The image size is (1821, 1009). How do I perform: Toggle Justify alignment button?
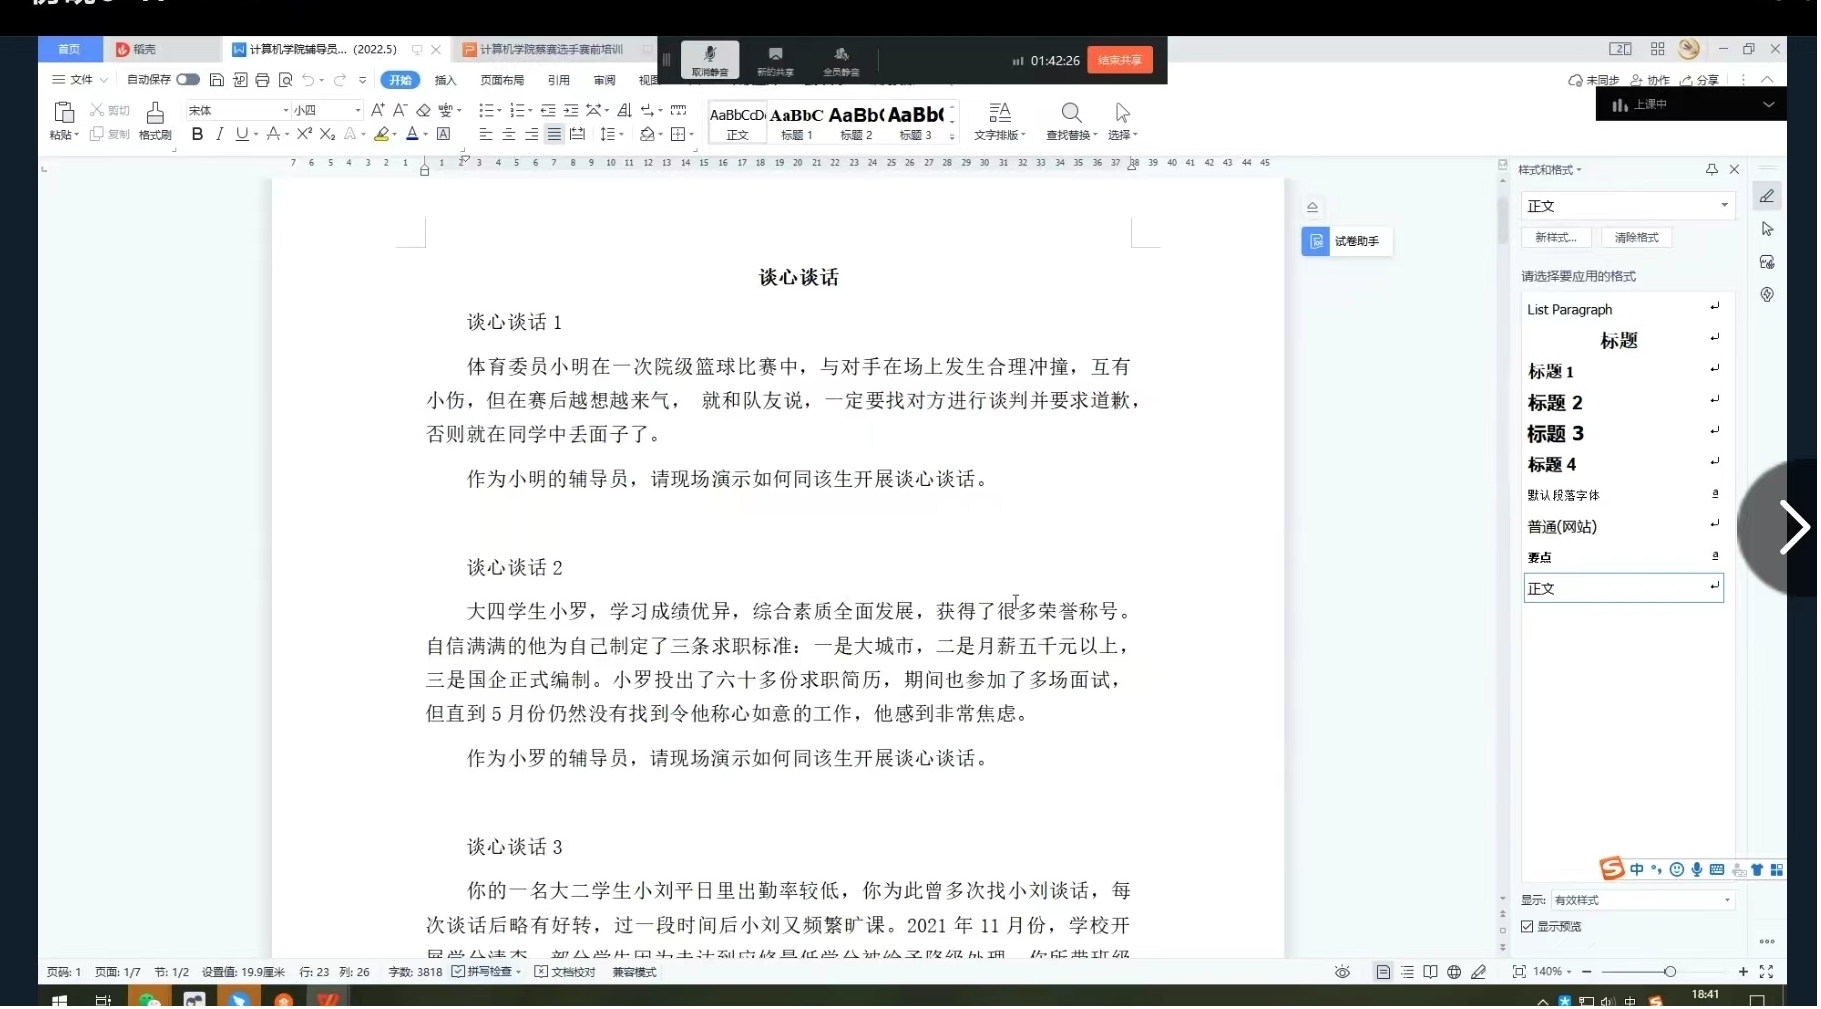click(x=554, y=134)
